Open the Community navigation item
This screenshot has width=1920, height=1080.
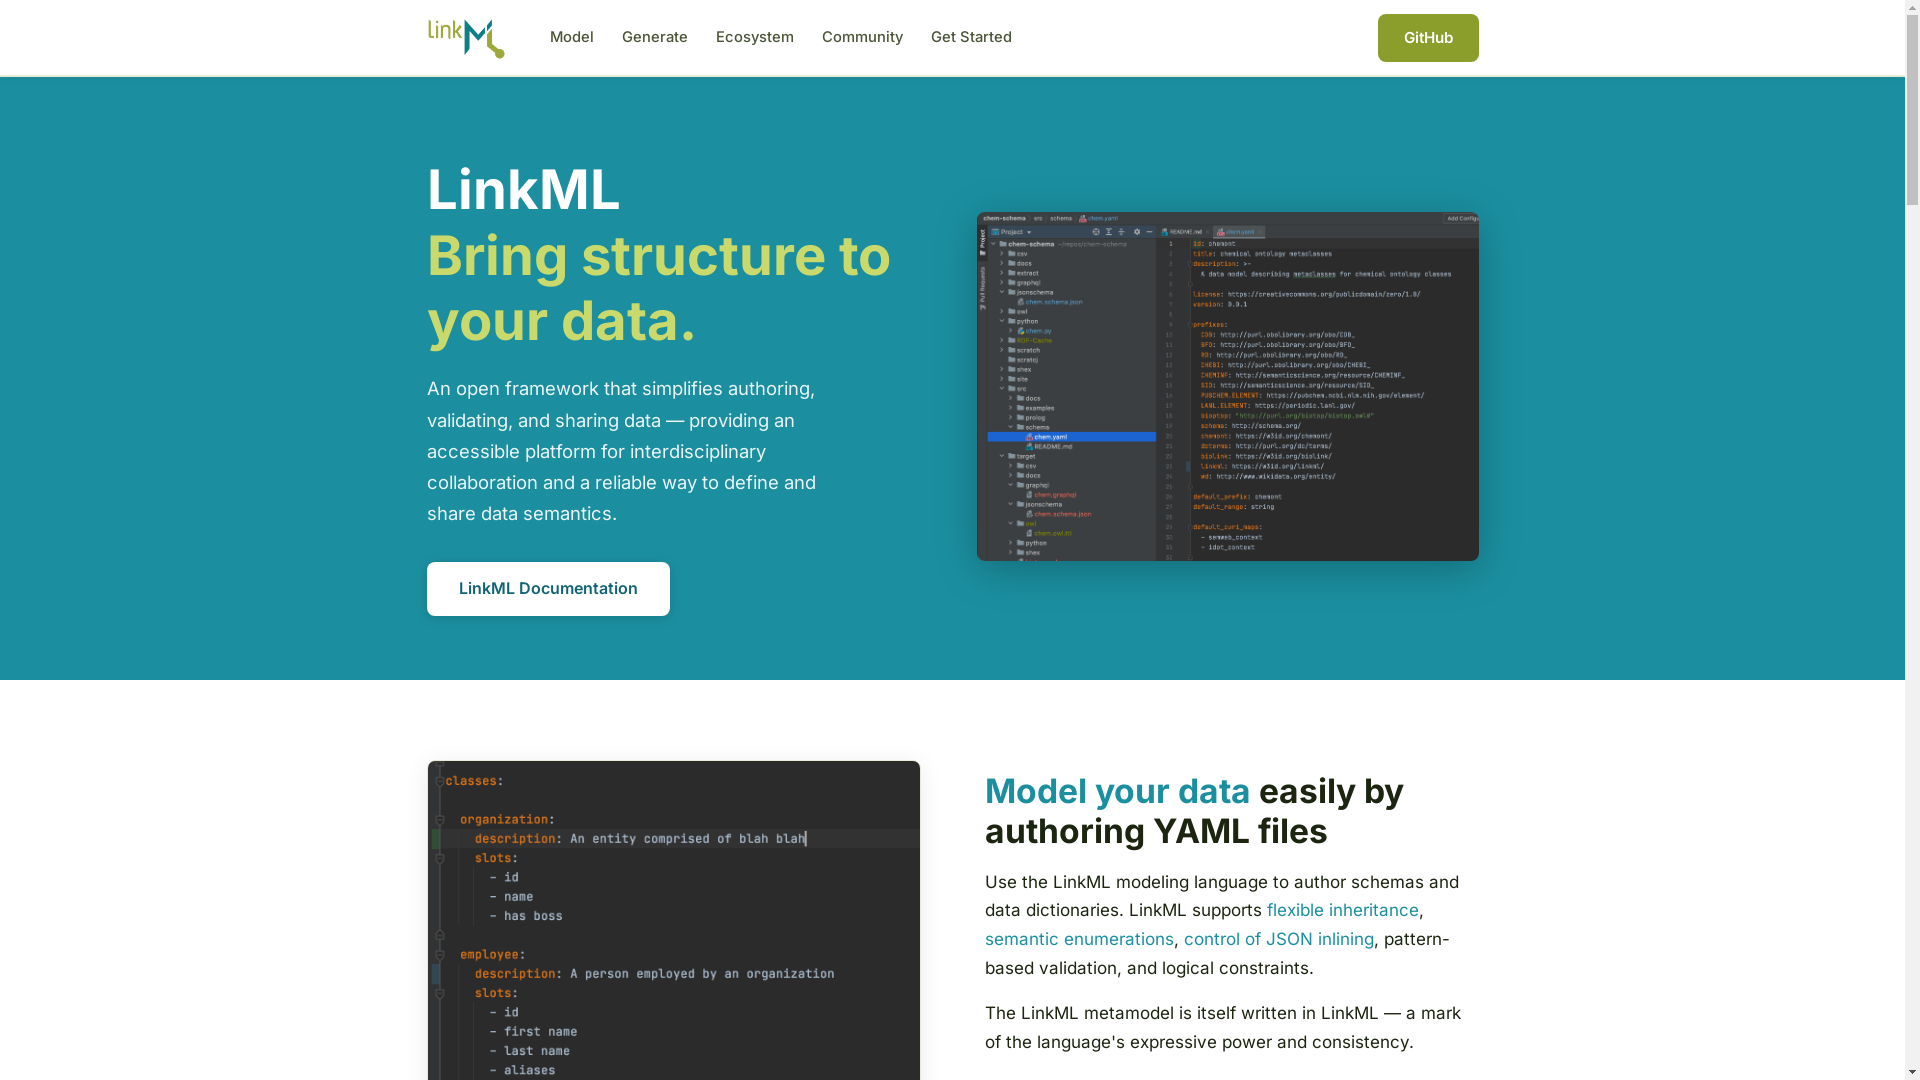862,37
